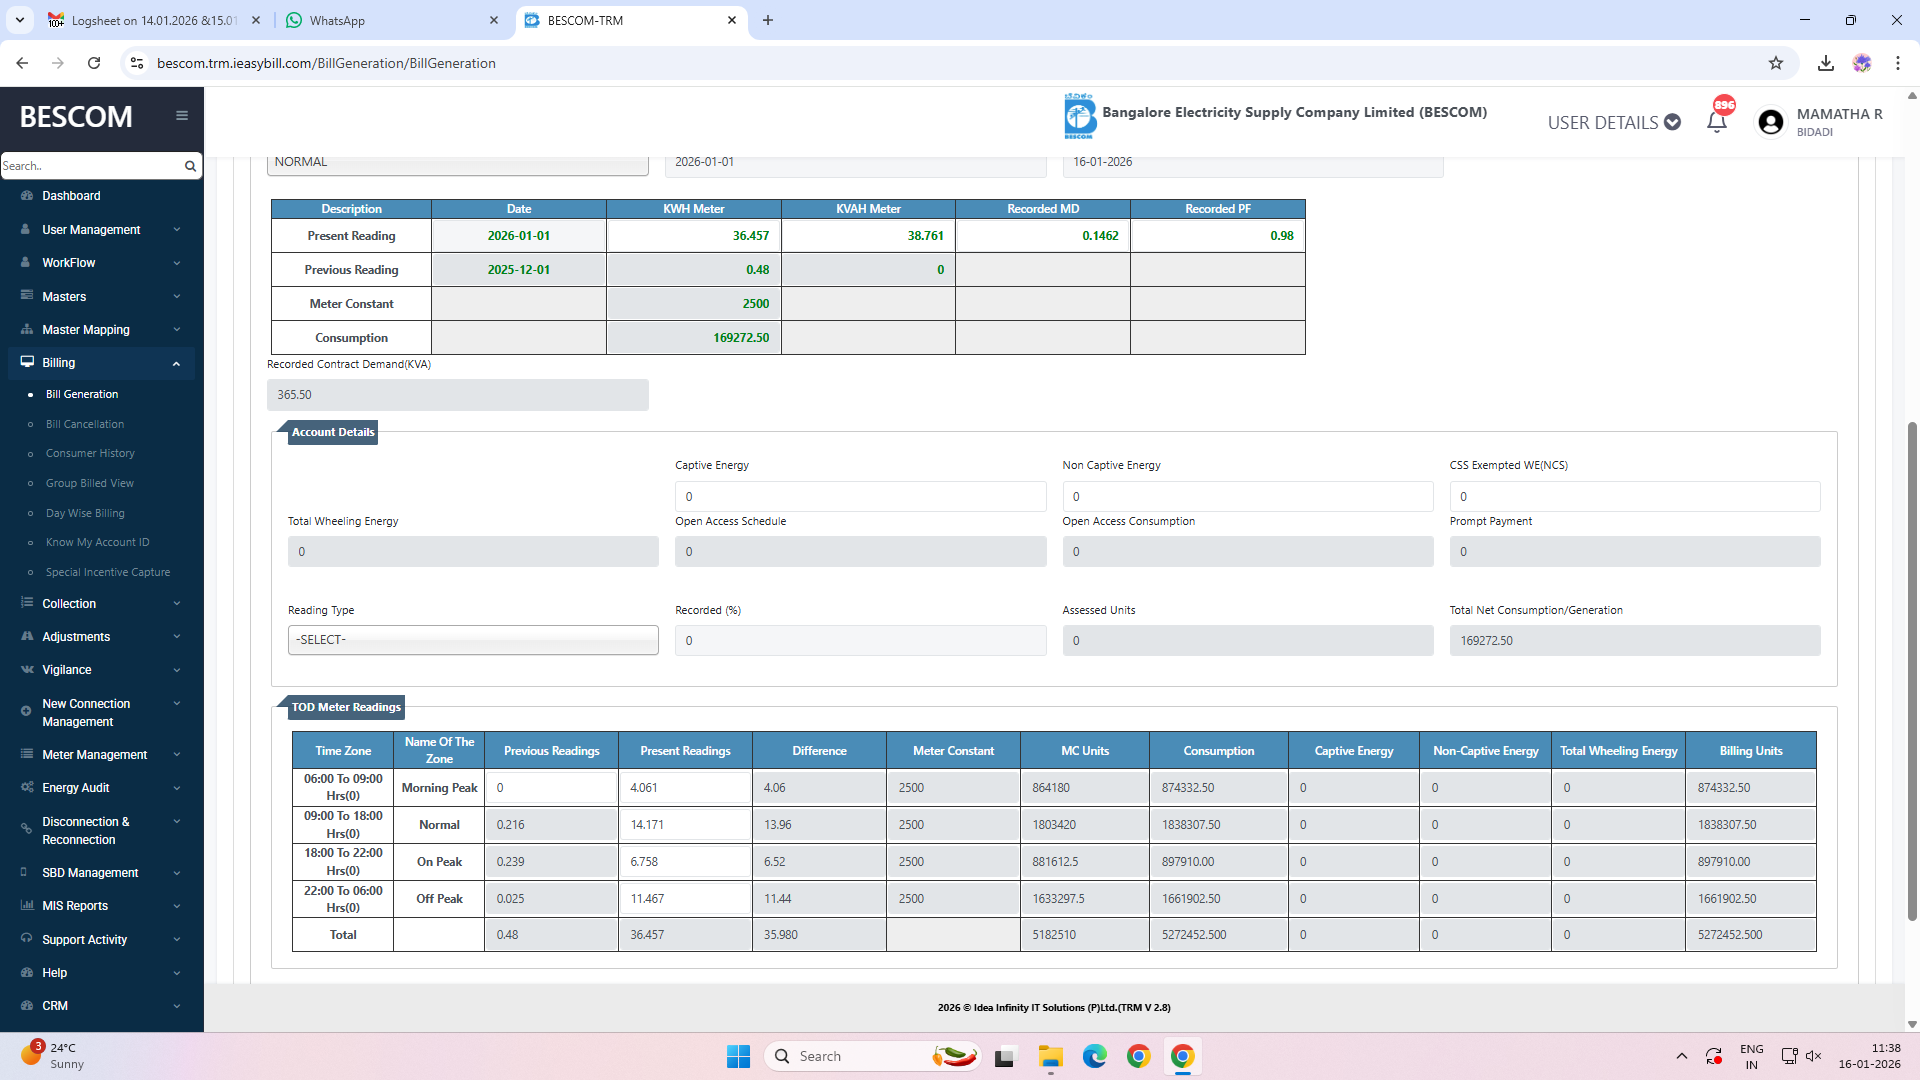This screenshot has width=1920, height=1080.
Task: Open browser downloads icon
Action: (1825, 63)
